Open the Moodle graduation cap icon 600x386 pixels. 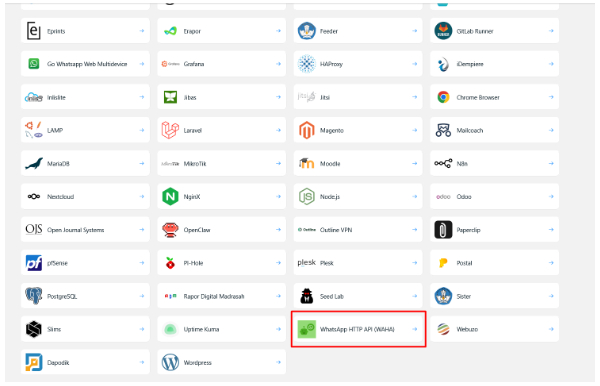(307, 163)
